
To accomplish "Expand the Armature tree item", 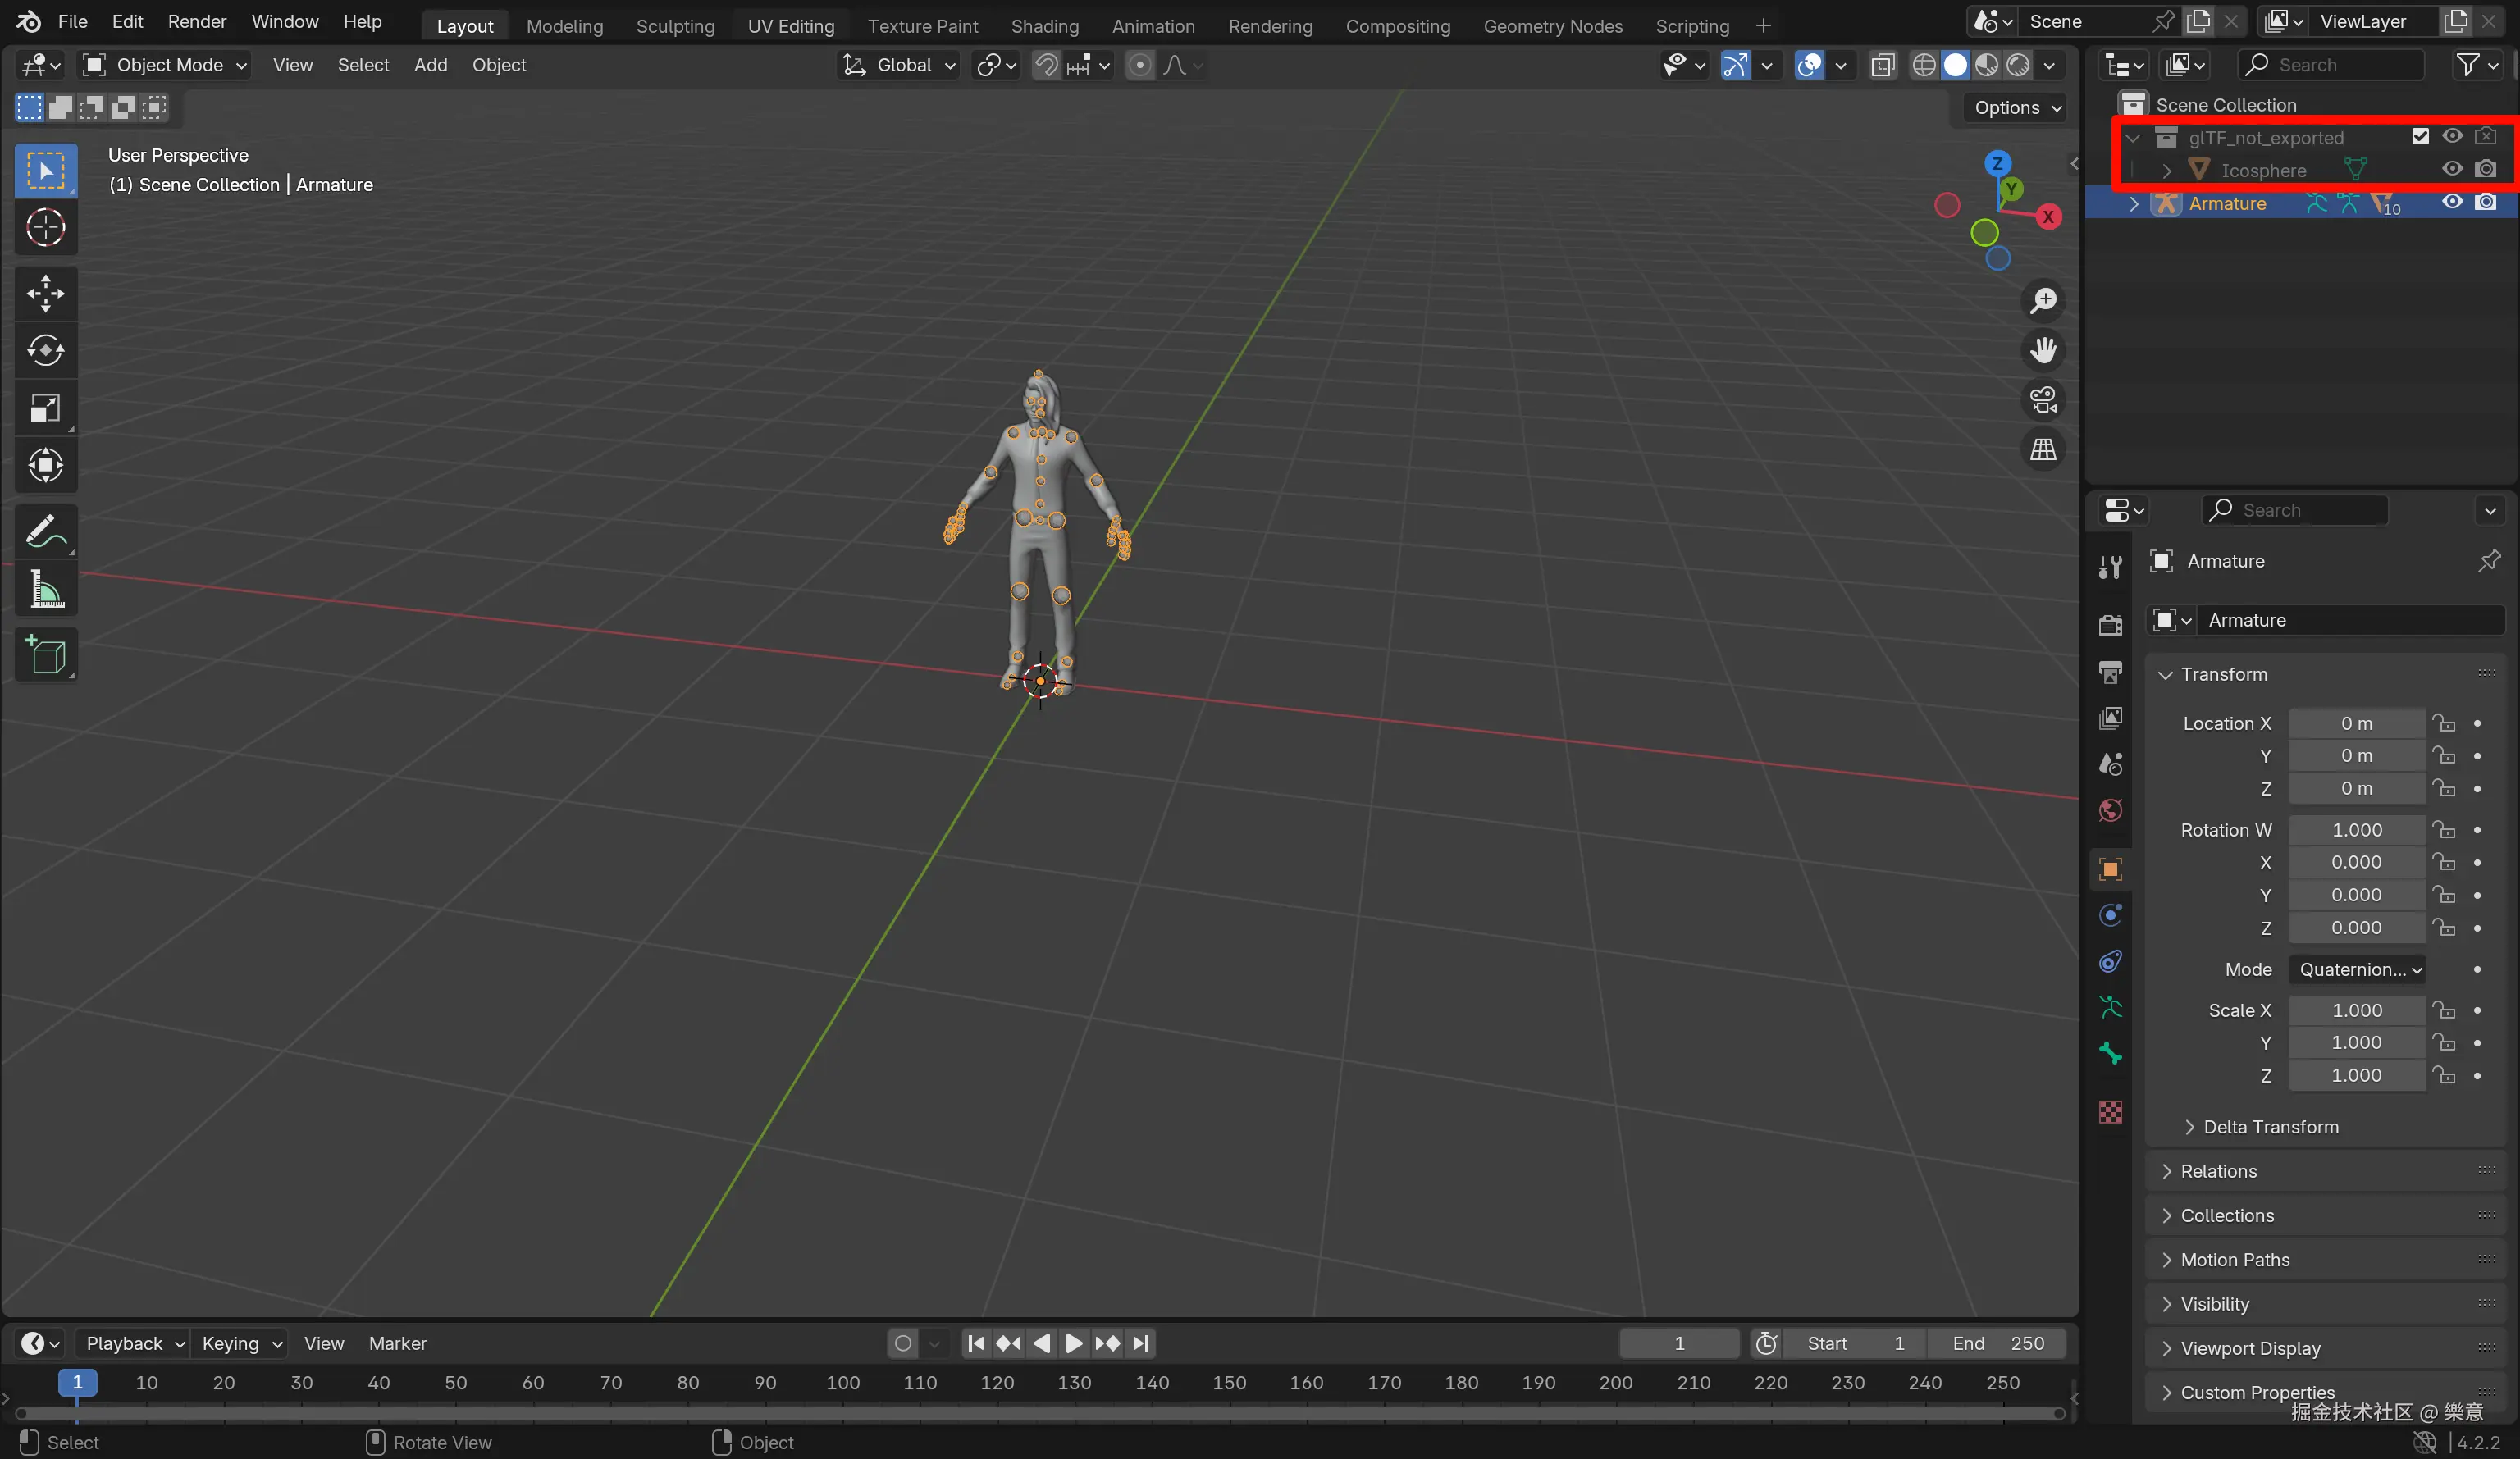I will click(2134, 203).
